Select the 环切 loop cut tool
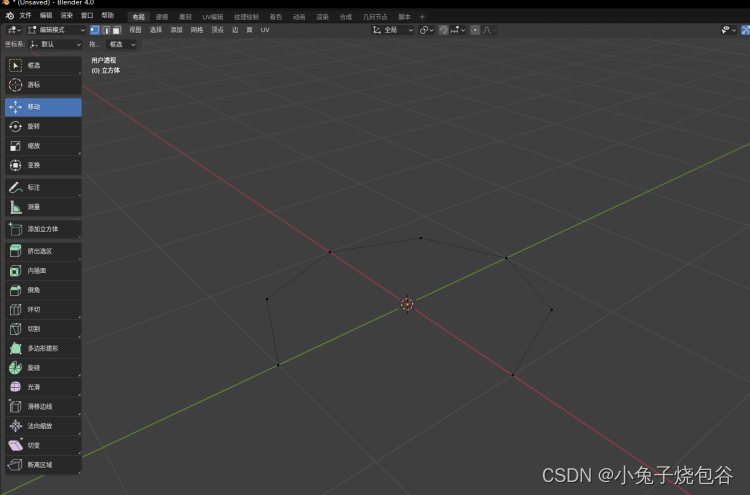The image size is (750, 495). point(43,309)
